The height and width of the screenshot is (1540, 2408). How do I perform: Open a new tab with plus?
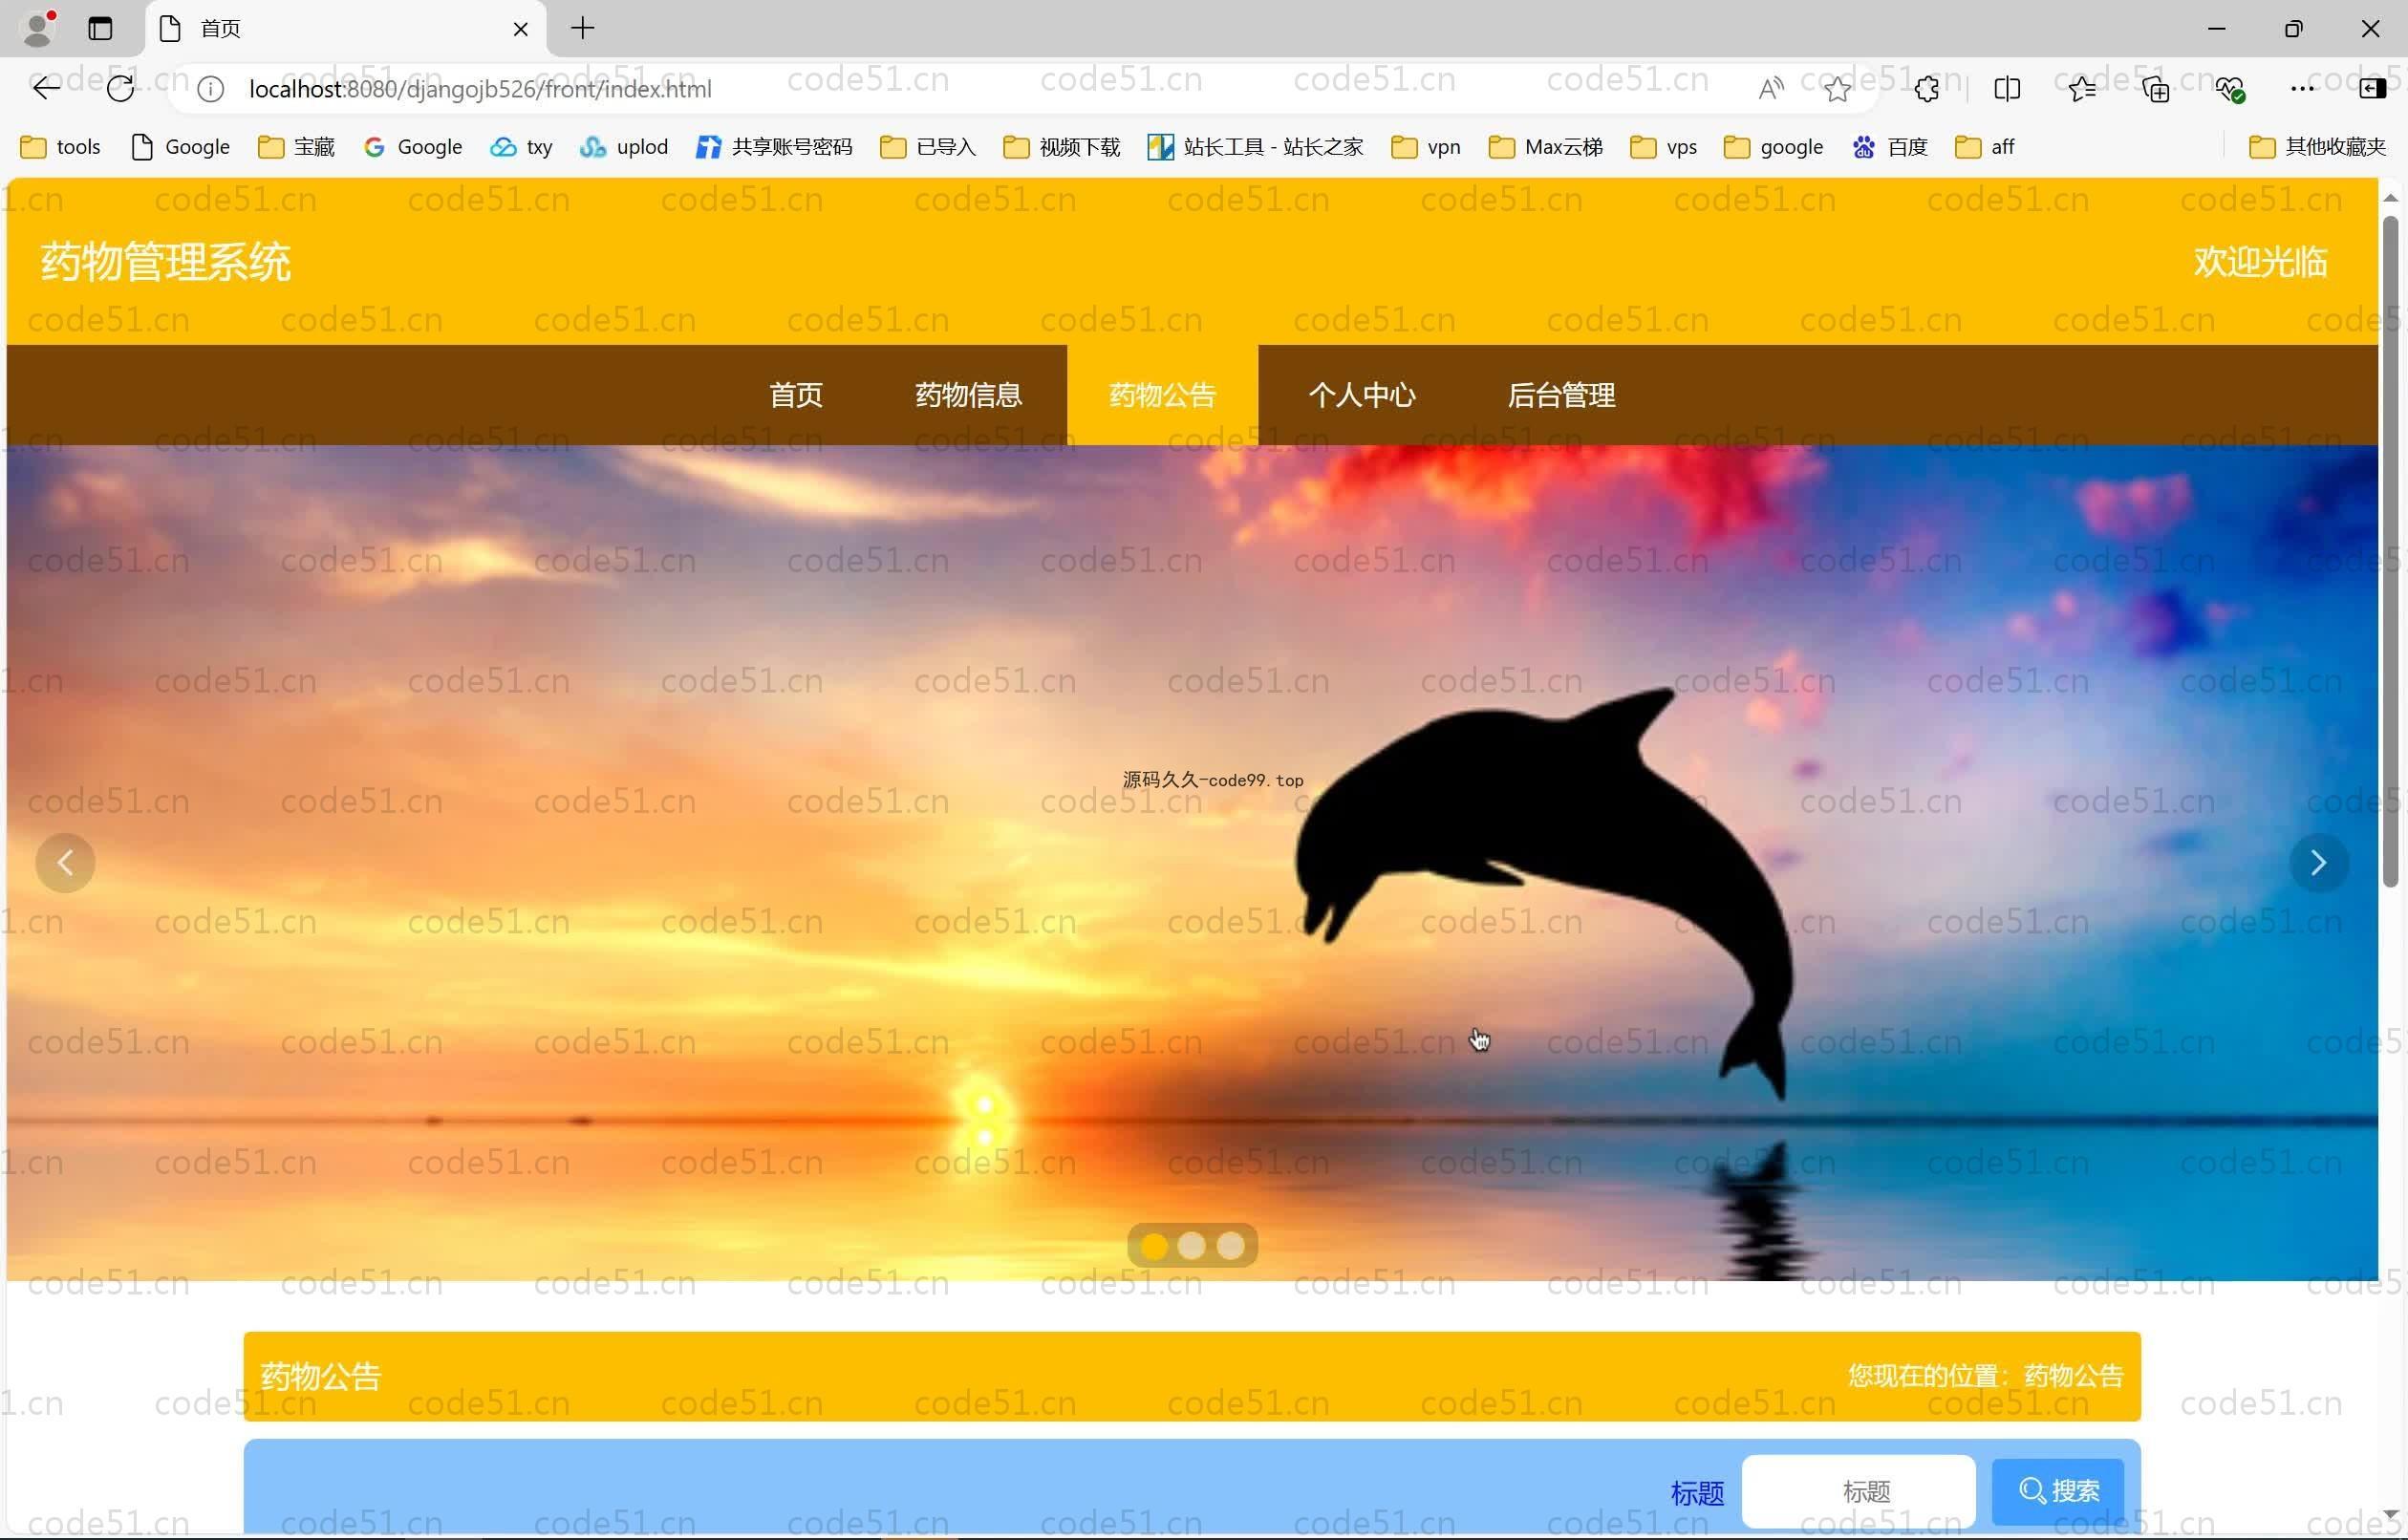click(x=583, y=28)
